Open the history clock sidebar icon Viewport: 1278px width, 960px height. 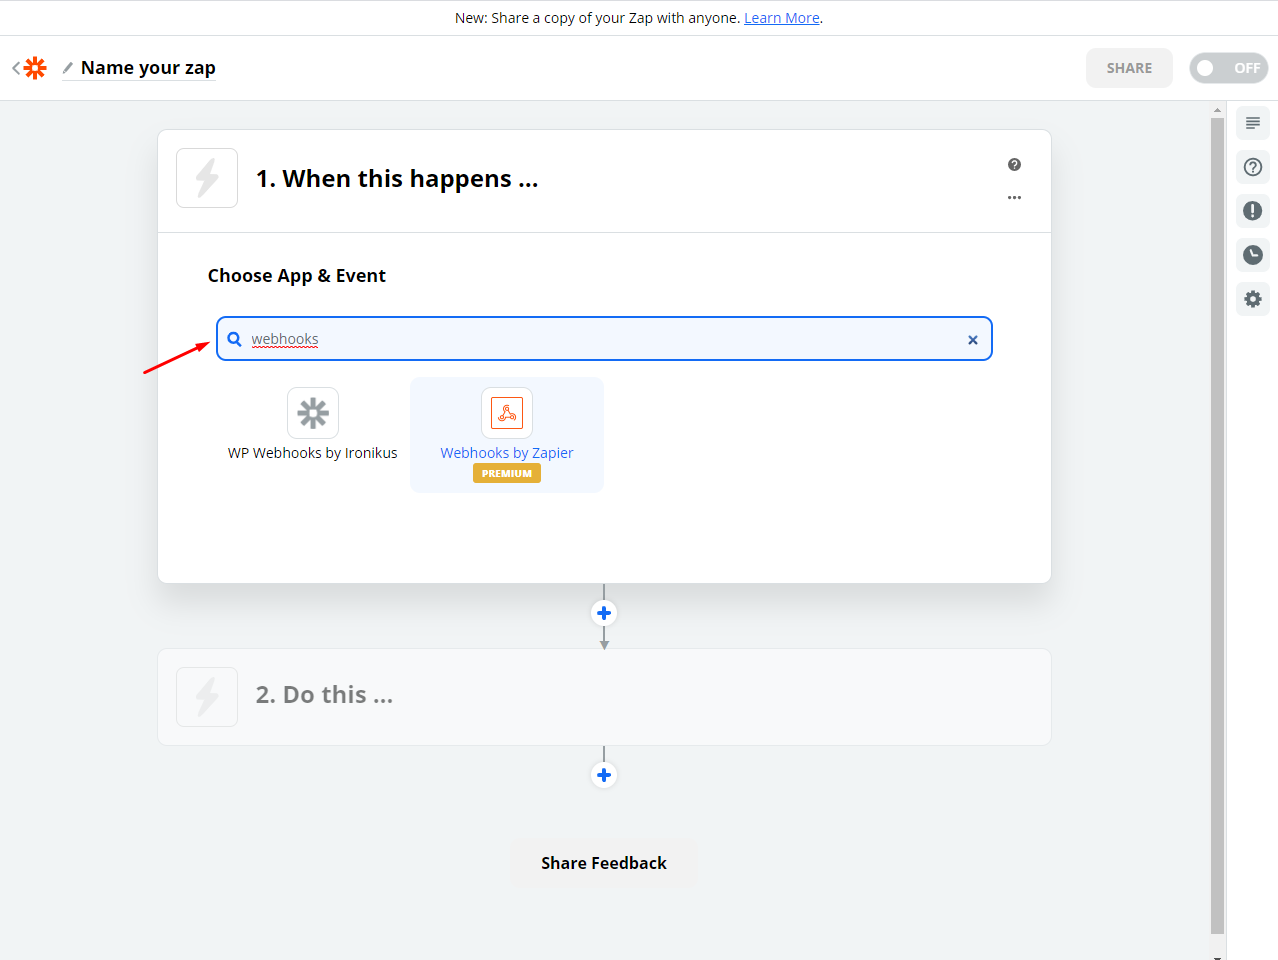1253,255
